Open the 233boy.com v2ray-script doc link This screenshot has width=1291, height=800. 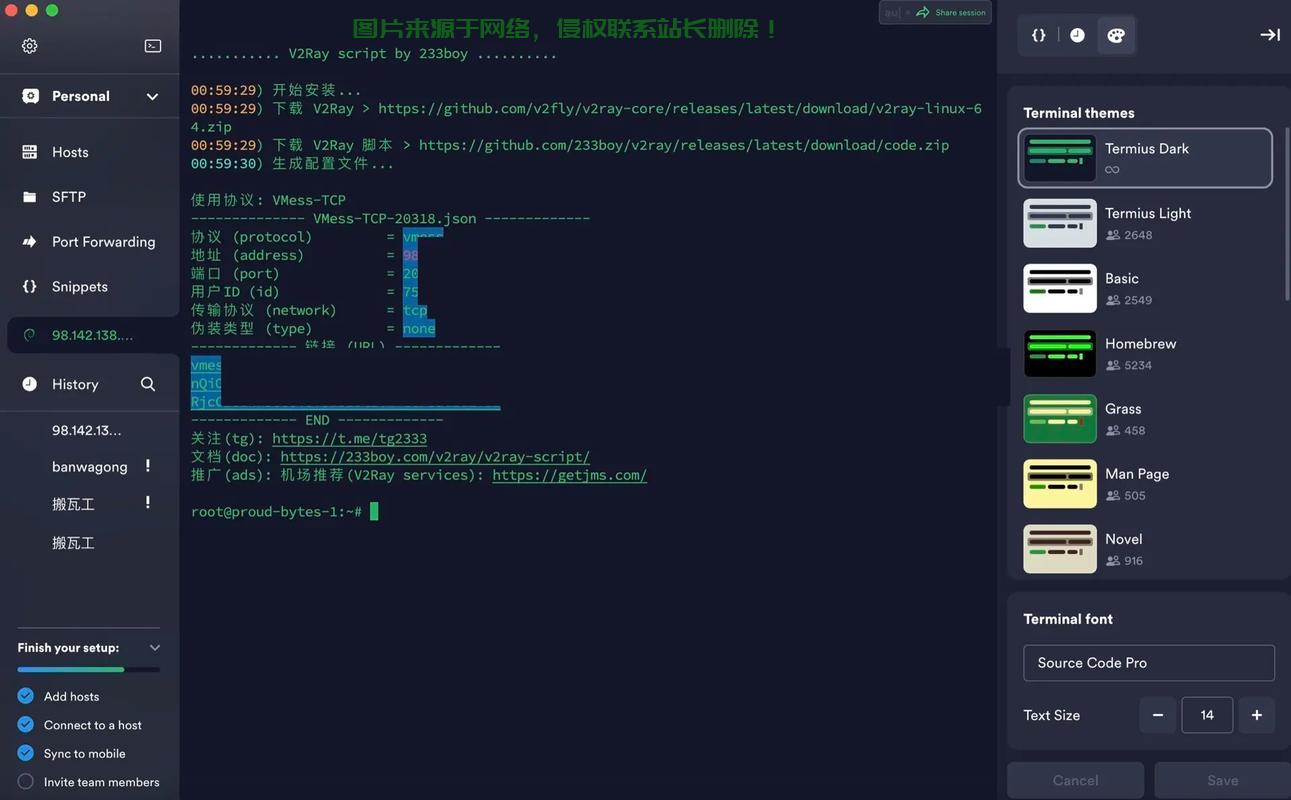435,456
